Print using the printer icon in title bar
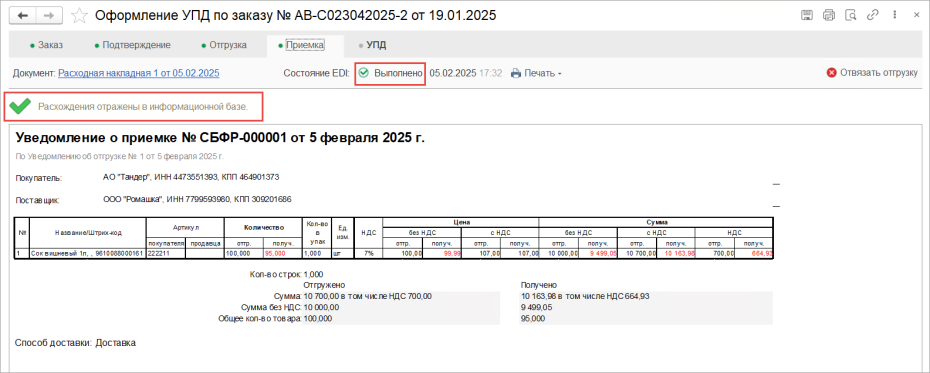Viewport: 930px width, 373px height. pos(829,16)
